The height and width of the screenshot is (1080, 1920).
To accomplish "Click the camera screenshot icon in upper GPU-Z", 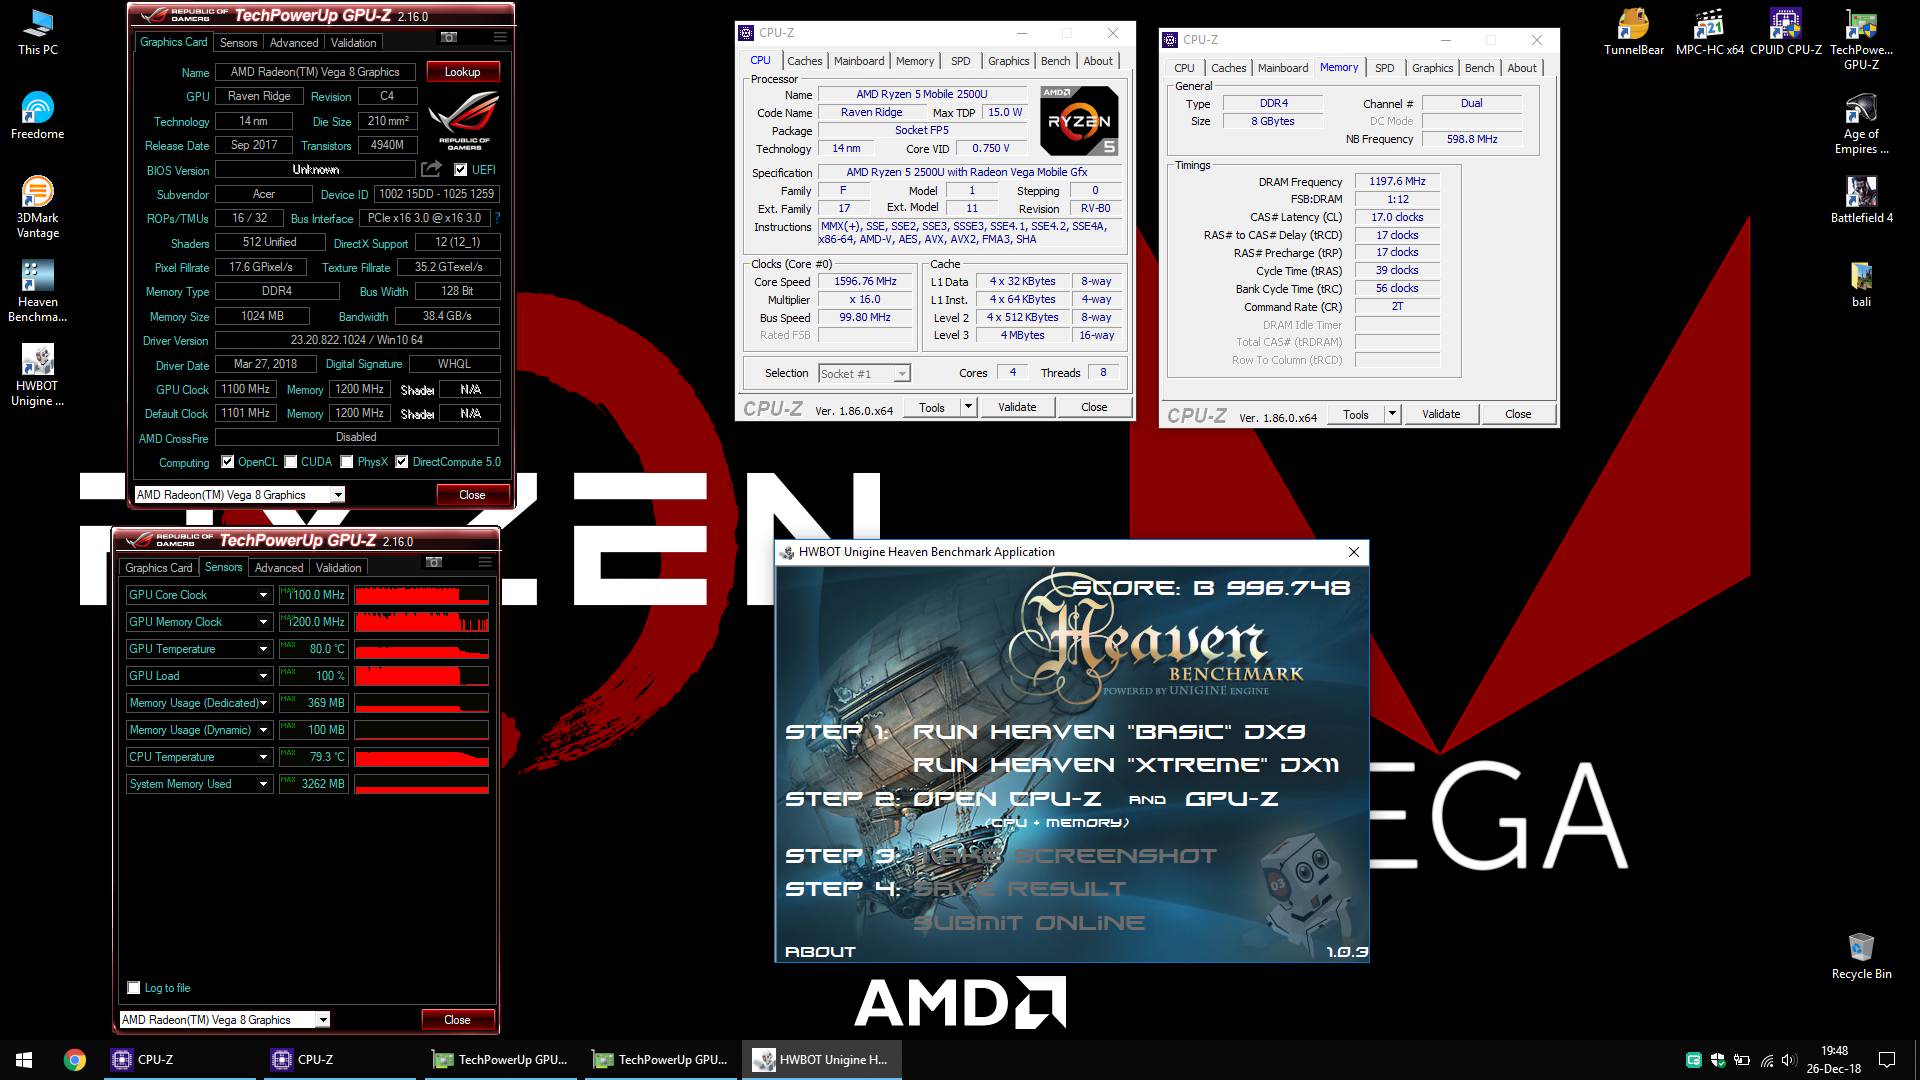I will click(449, 37).
